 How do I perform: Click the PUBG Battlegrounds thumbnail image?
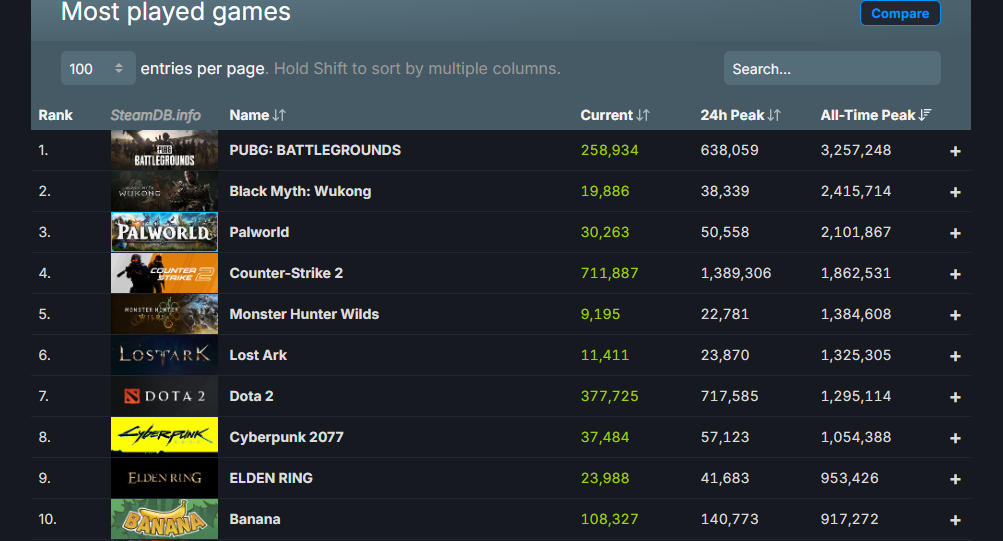(x=164, y=150)
